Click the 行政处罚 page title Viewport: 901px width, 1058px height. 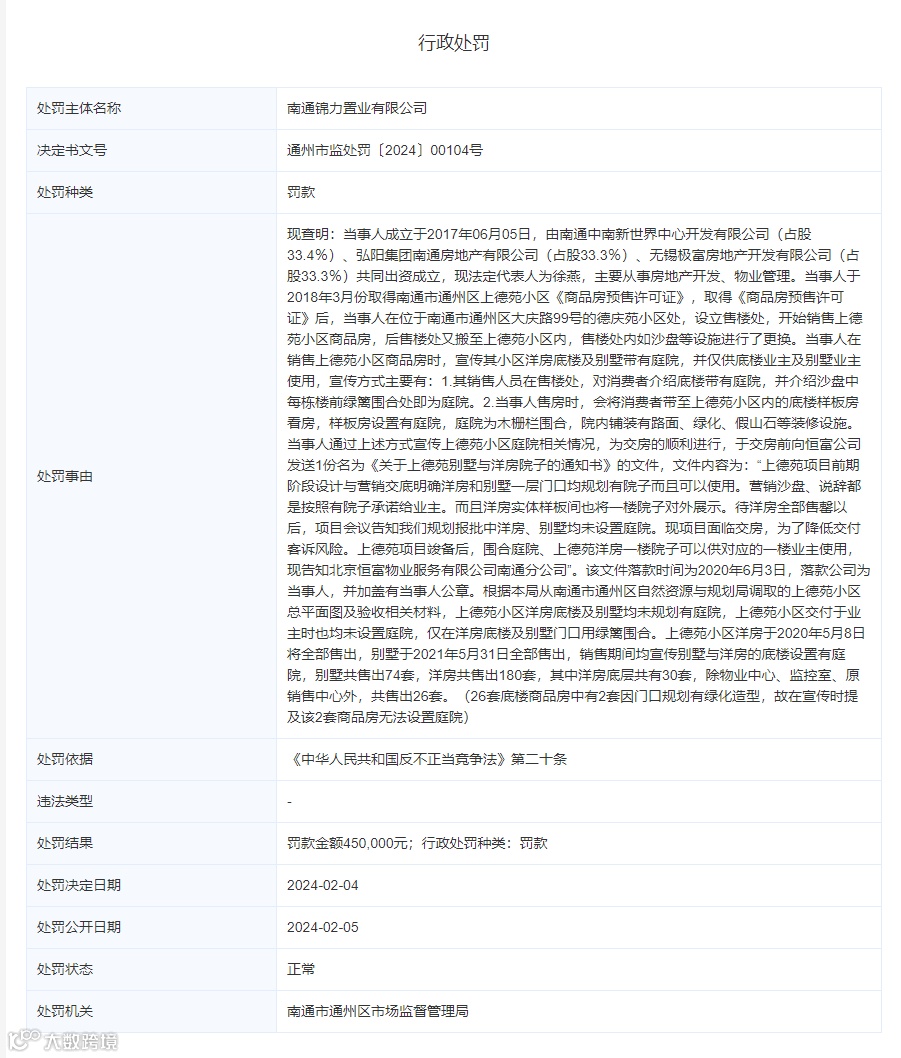(454, 43)
